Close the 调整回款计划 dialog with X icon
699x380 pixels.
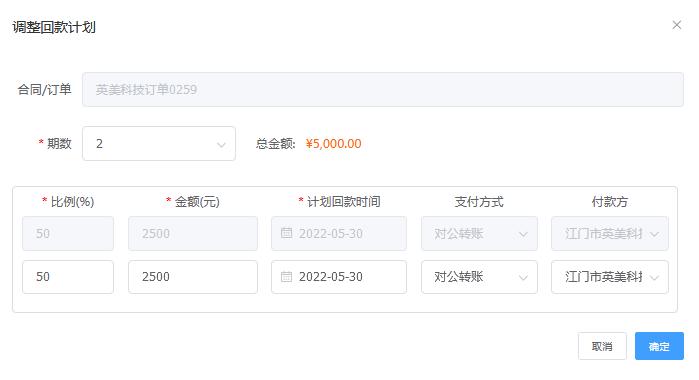pyautogui.click(x=676, y=25)
